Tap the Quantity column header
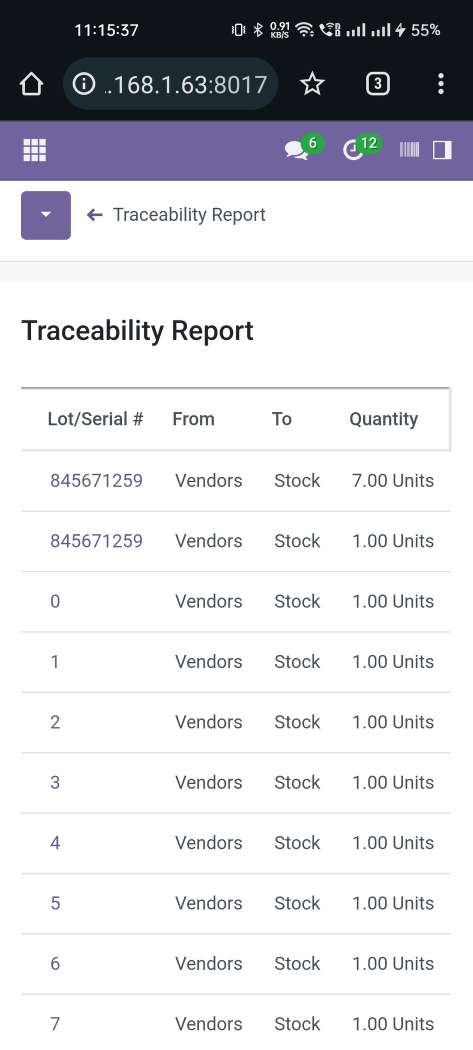This screenshot has height=1050, width=473. point(384,419)
